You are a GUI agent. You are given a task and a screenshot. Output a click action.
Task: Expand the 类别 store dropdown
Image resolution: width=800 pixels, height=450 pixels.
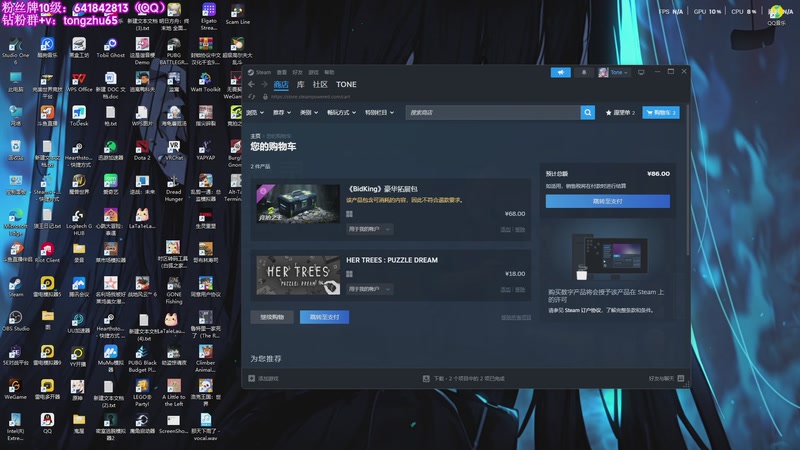click(309, 112)
